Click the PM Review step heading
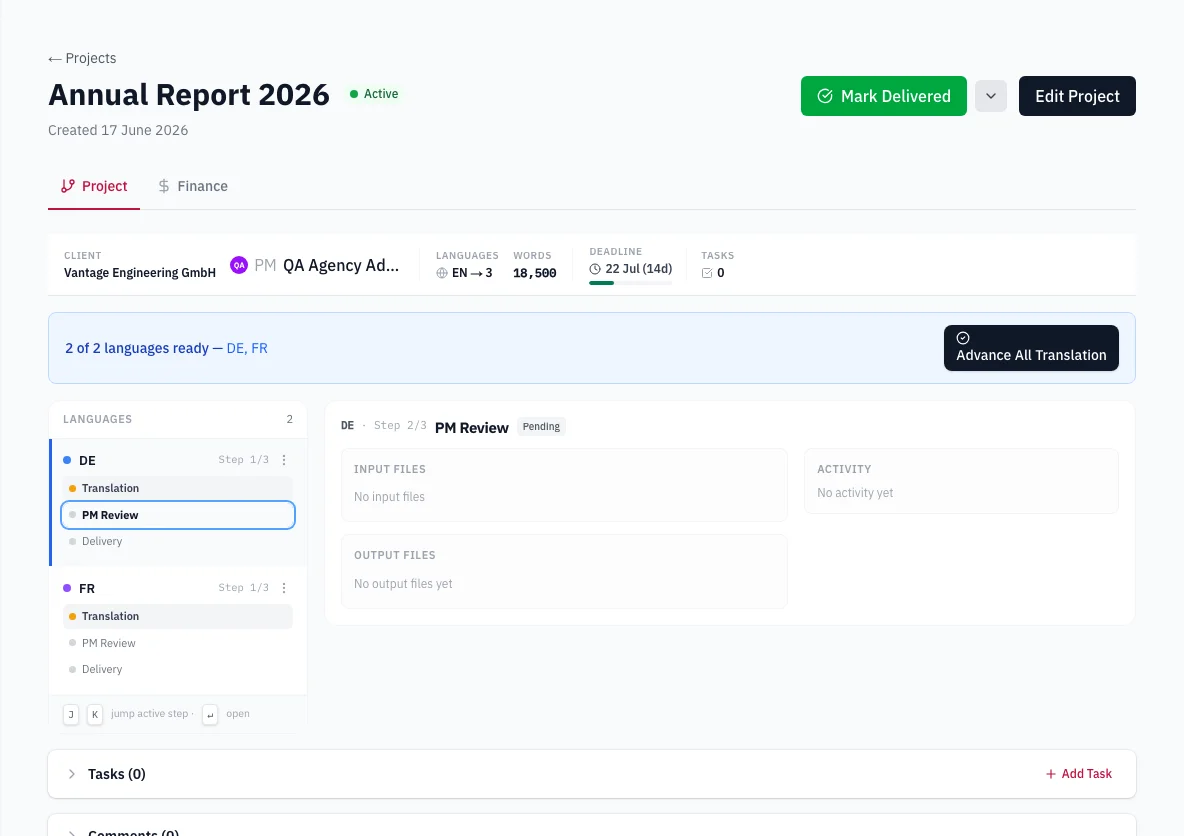1184x836 pixels. (472, 427)
